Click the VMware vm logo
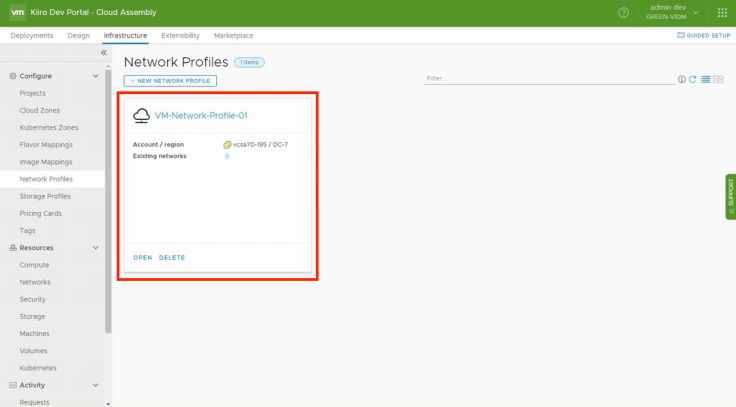This screenshot has width=736, height=407. pyautogui.click(x=17, y=12)
